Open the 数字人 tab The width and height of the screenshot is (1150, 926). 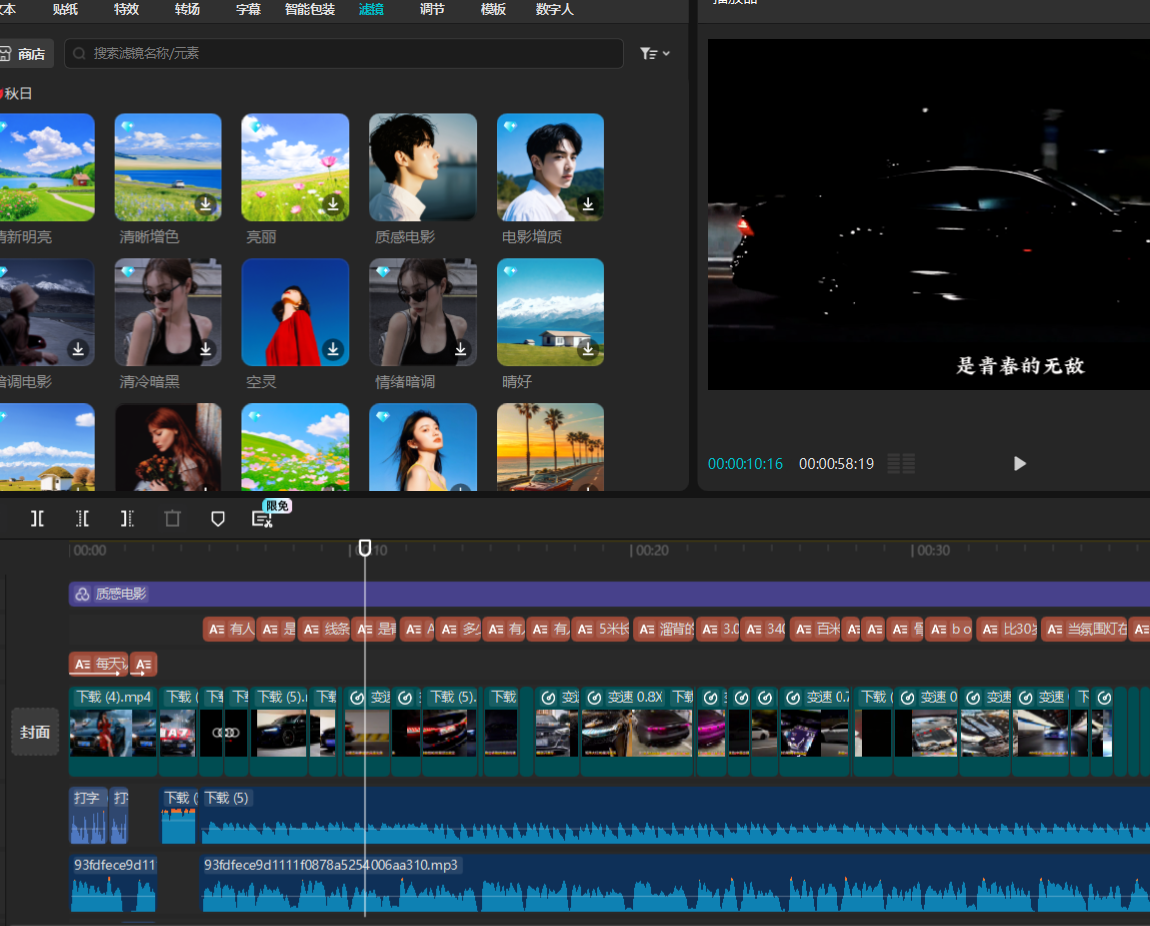[x=554, y=9]
